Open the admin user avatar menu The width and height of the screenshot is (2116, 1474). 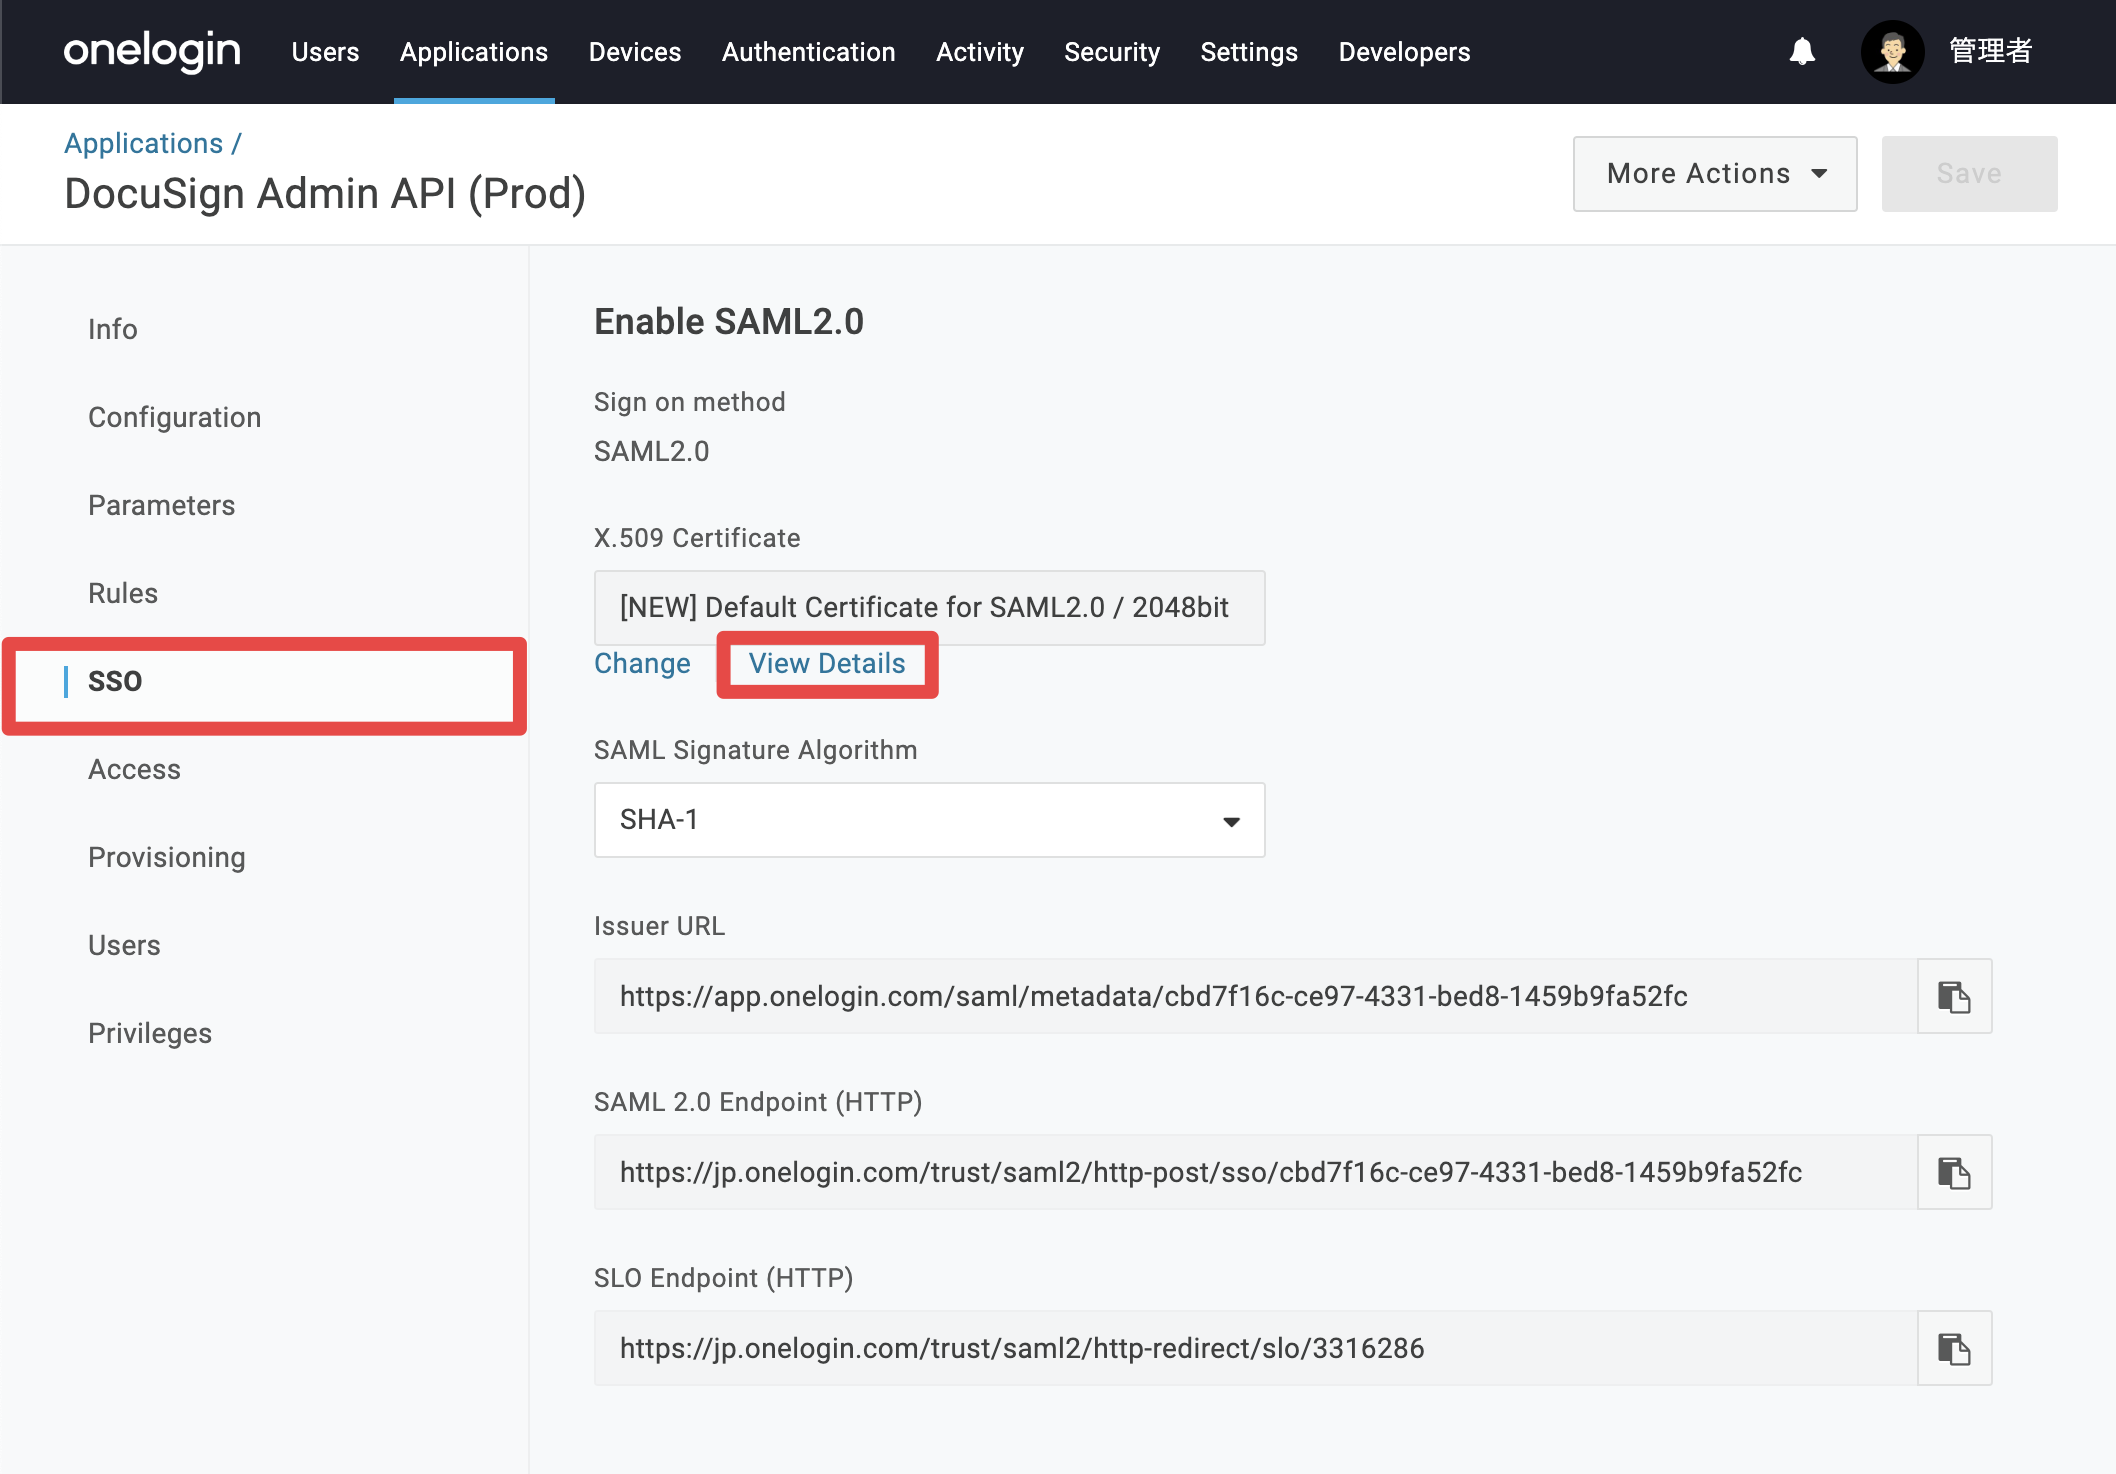click(x=1892, y=51)
